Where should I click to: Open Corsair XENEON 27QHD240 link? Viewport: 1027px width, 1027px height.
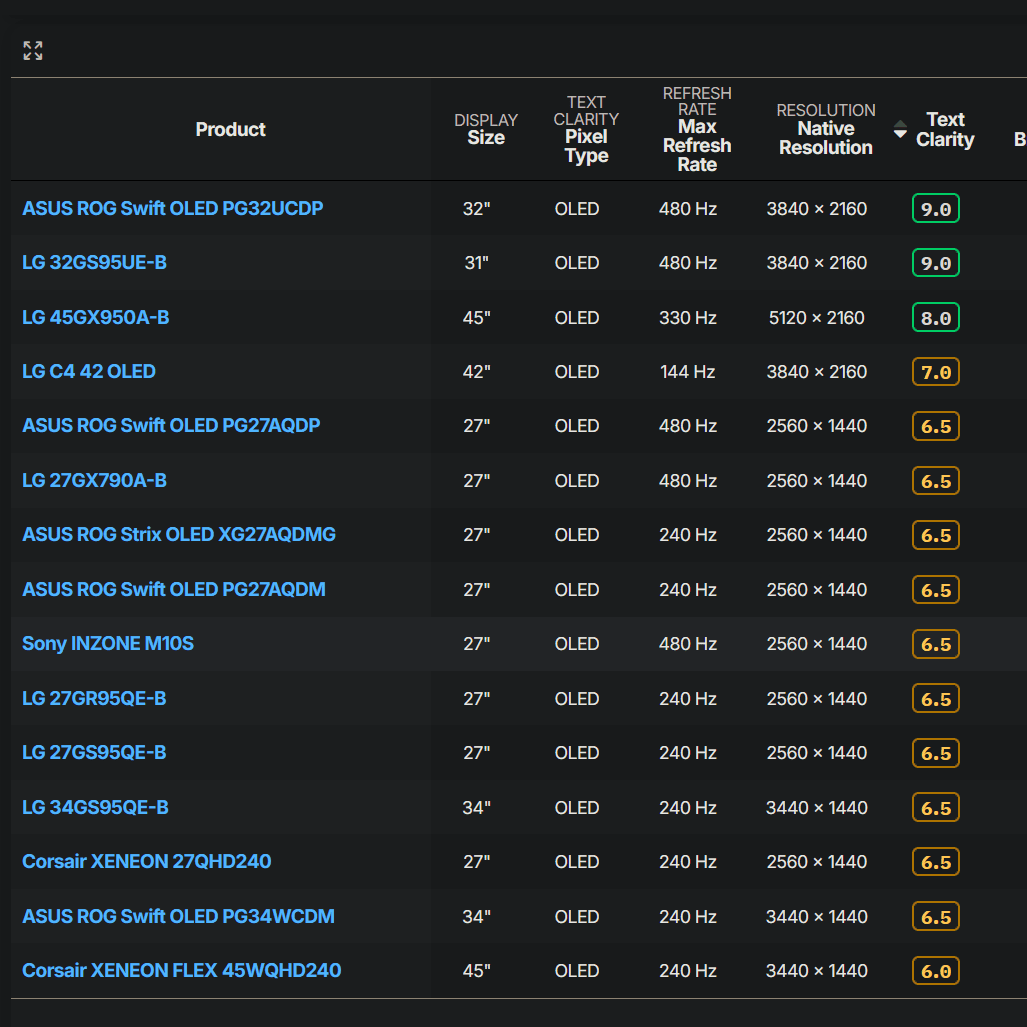pos(147,861)
